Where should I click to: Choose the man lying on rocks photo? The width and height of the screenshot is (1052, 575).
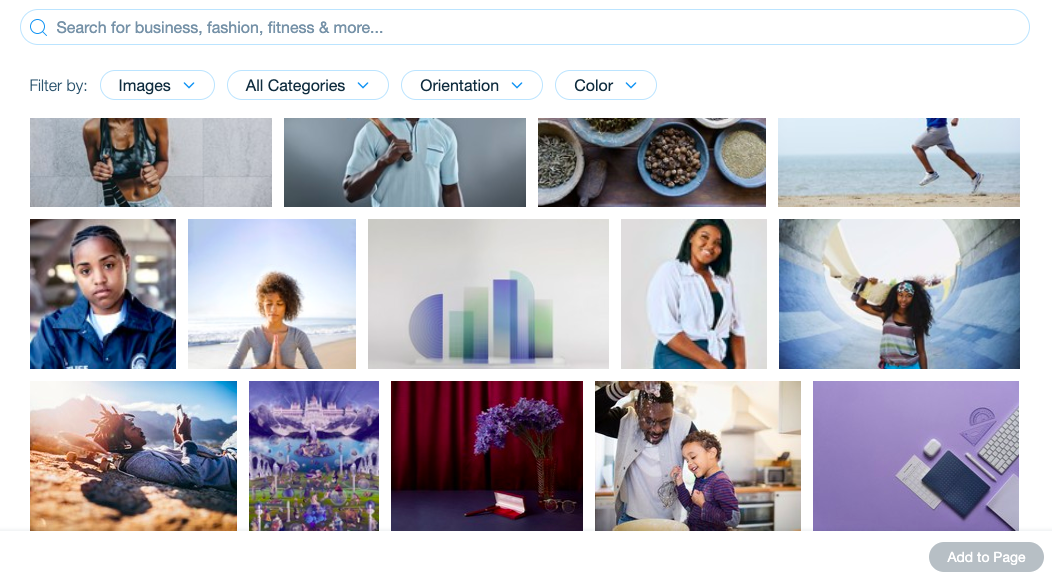point(134,456)
